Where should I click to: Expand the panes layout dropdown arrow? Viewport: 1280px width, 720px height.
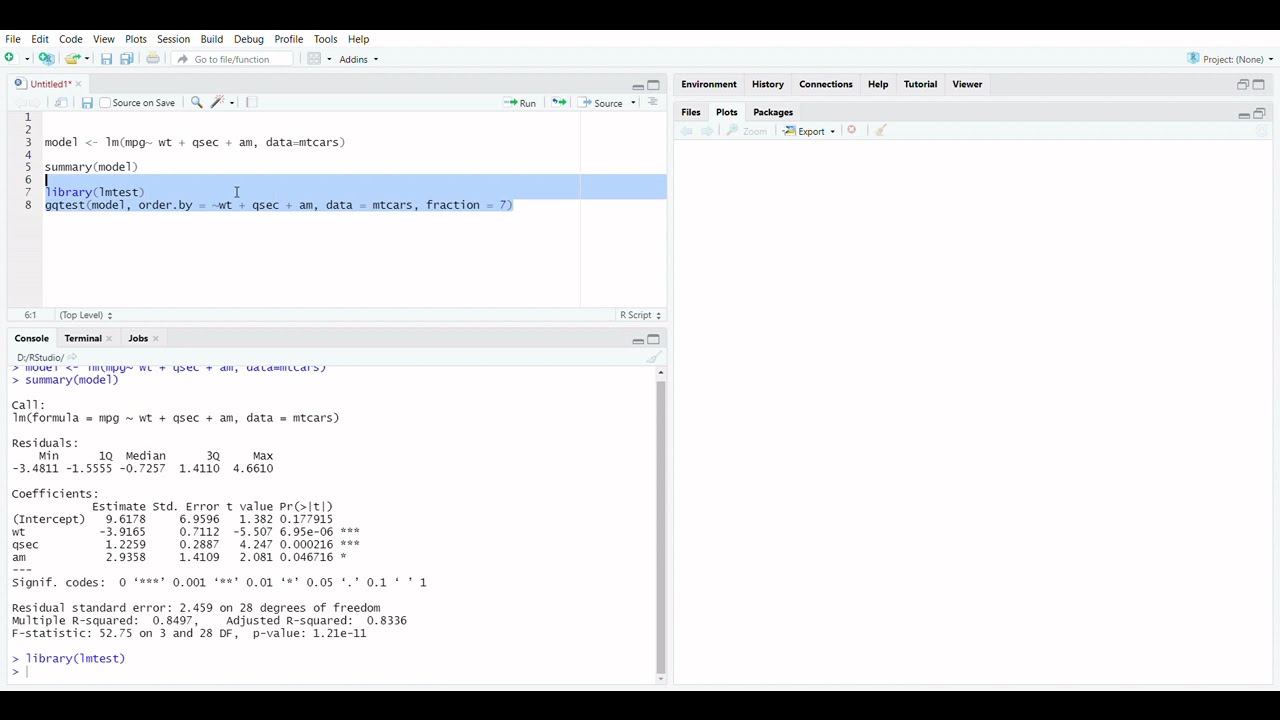point(329,59)
